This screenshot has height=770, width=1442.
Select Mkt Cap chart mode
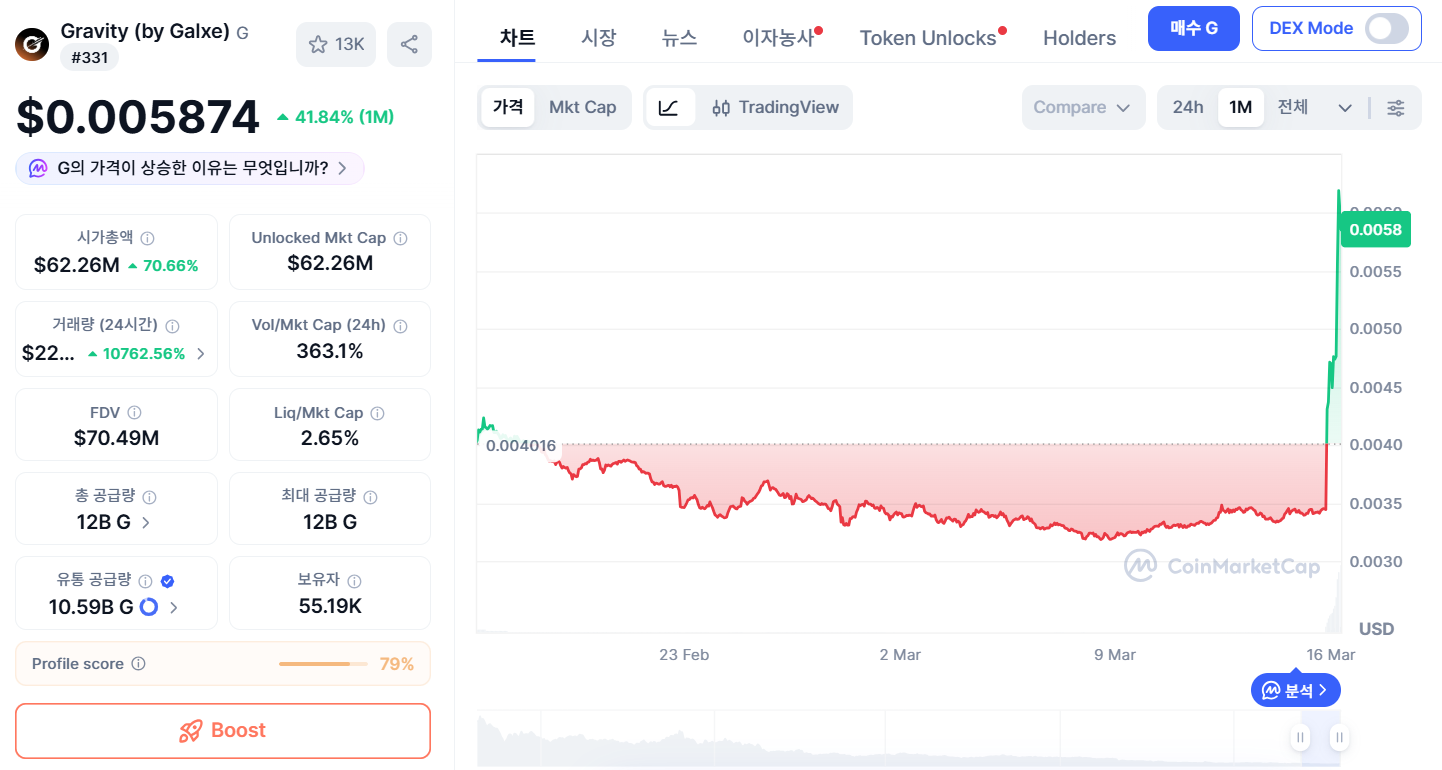point(583,108)
